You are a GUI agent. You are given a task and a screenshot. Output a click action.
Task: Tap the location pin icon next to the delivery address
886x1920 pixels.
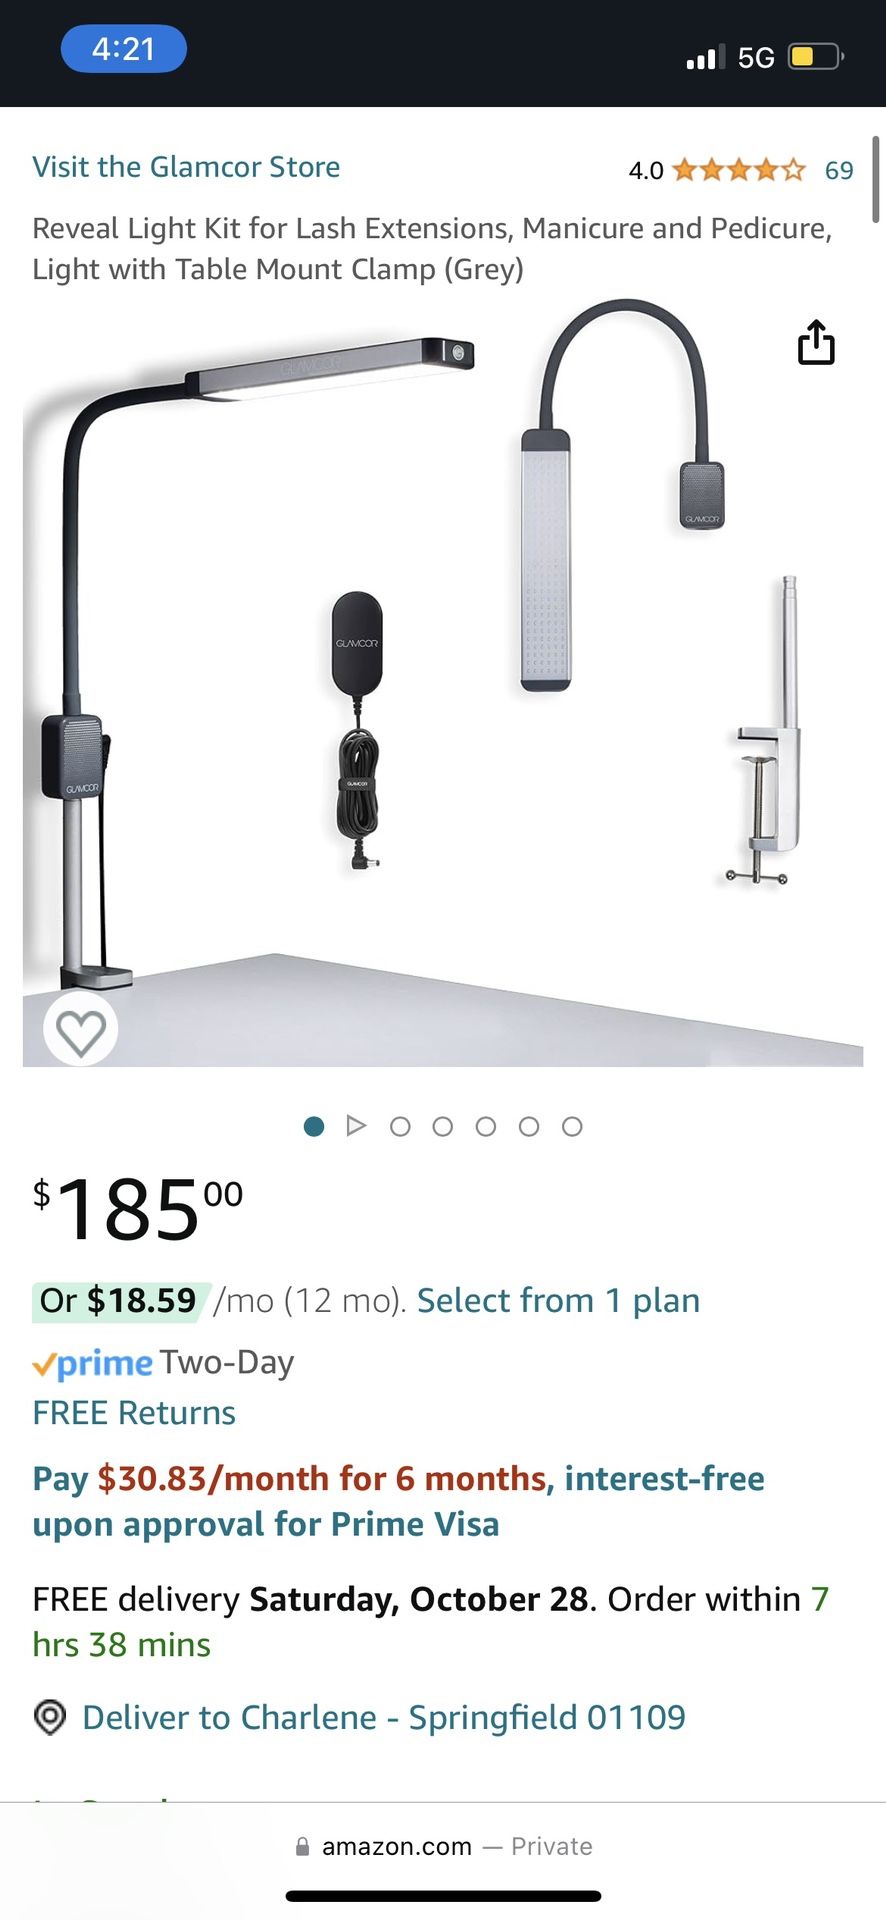(x=50, y=1717)
